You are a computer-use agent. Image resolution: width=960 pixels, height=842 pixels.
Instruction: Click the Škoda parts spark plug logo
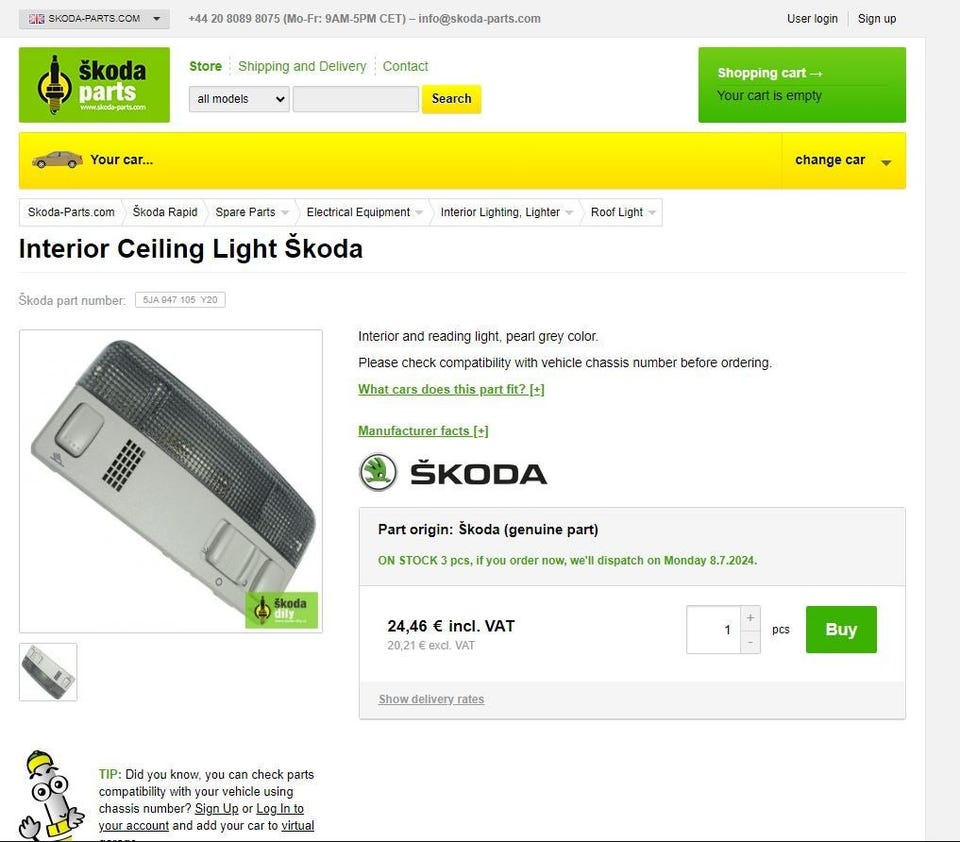94,85
